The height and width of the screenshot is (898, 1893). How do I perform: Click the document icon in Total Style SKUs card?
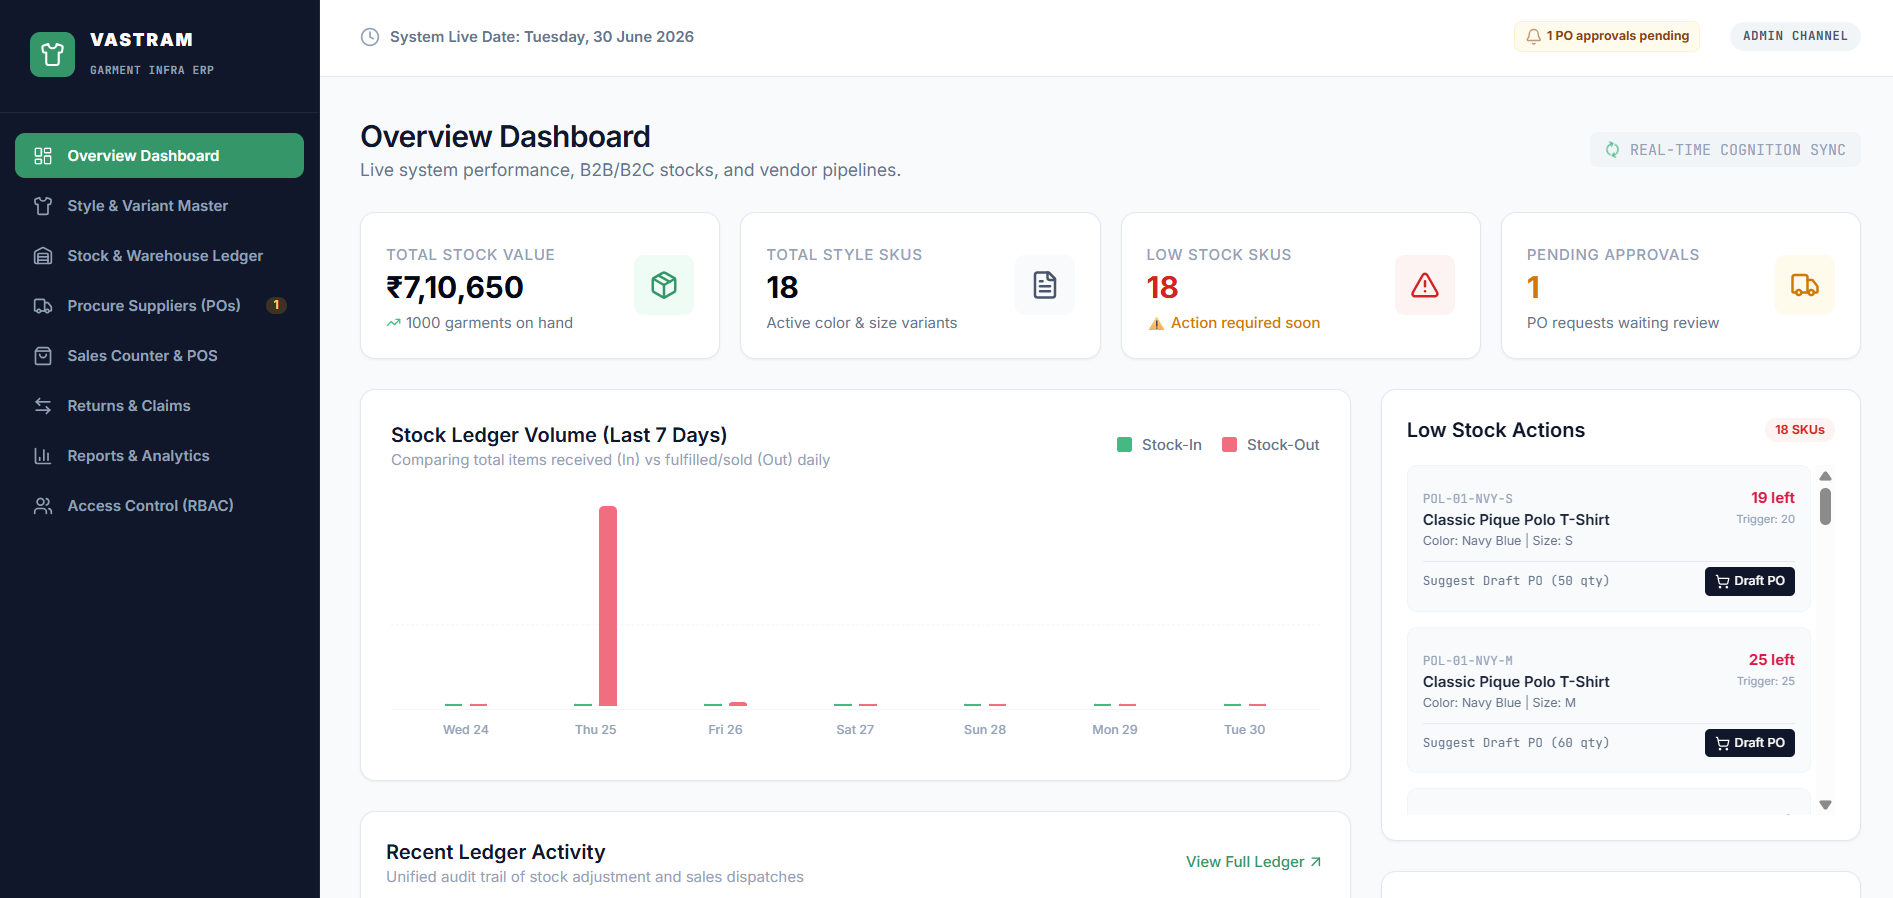pos(1045,285)
